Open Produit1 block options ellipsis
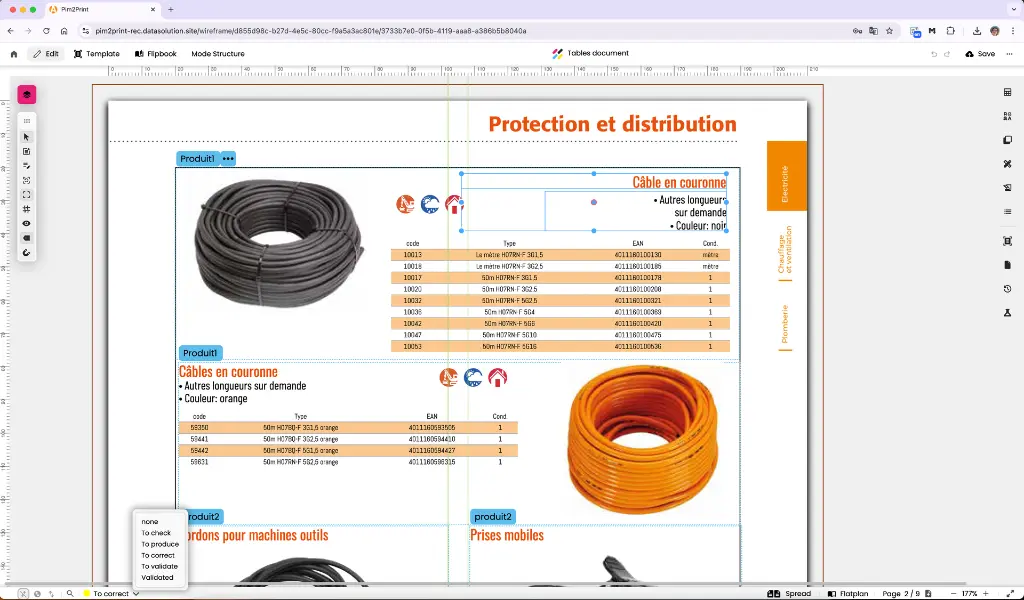The height and width of the screenshot is (600, 1024). (x=228, y=159)
